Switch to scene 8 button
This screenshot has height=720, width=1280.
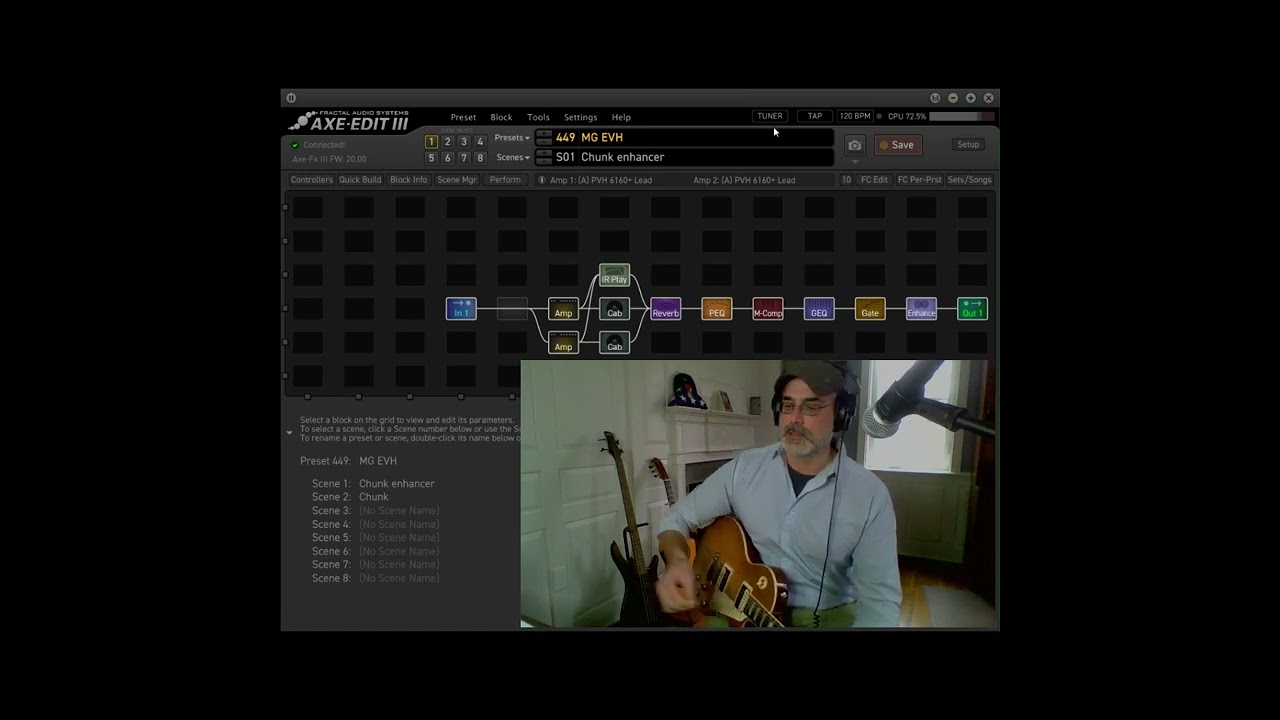(480, 158)
